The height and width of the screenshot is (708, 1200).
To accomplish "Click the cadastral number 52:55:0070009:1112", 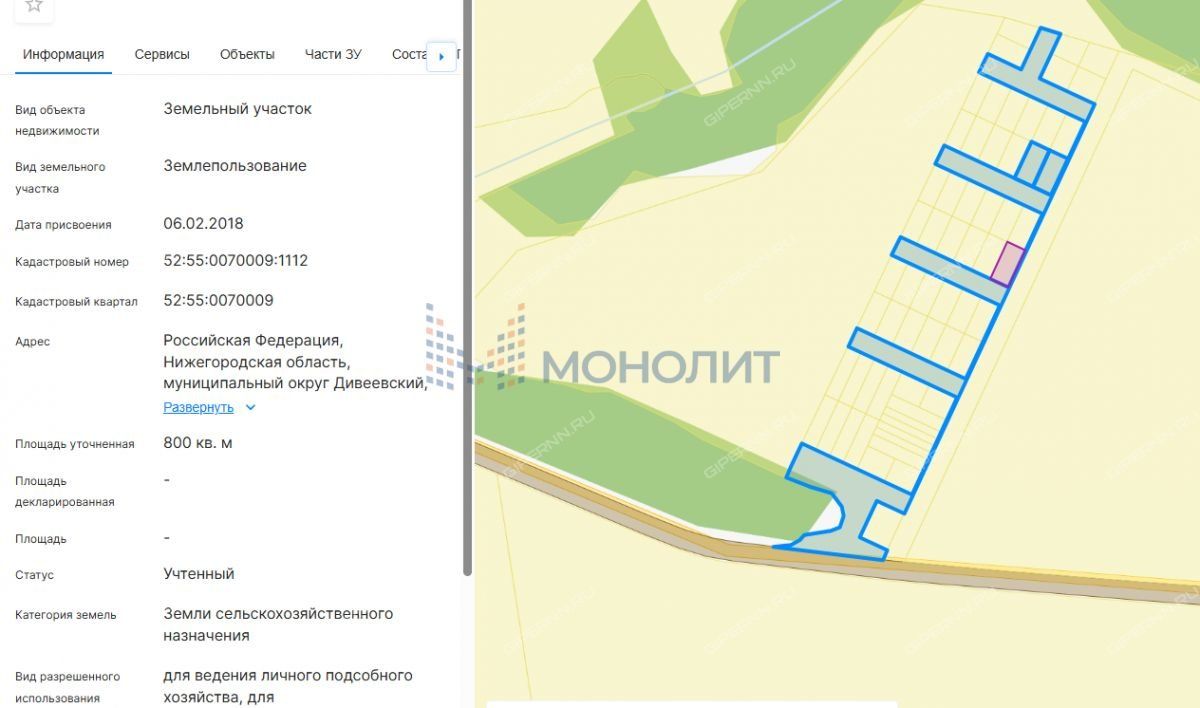I will [x=236, y=261].
